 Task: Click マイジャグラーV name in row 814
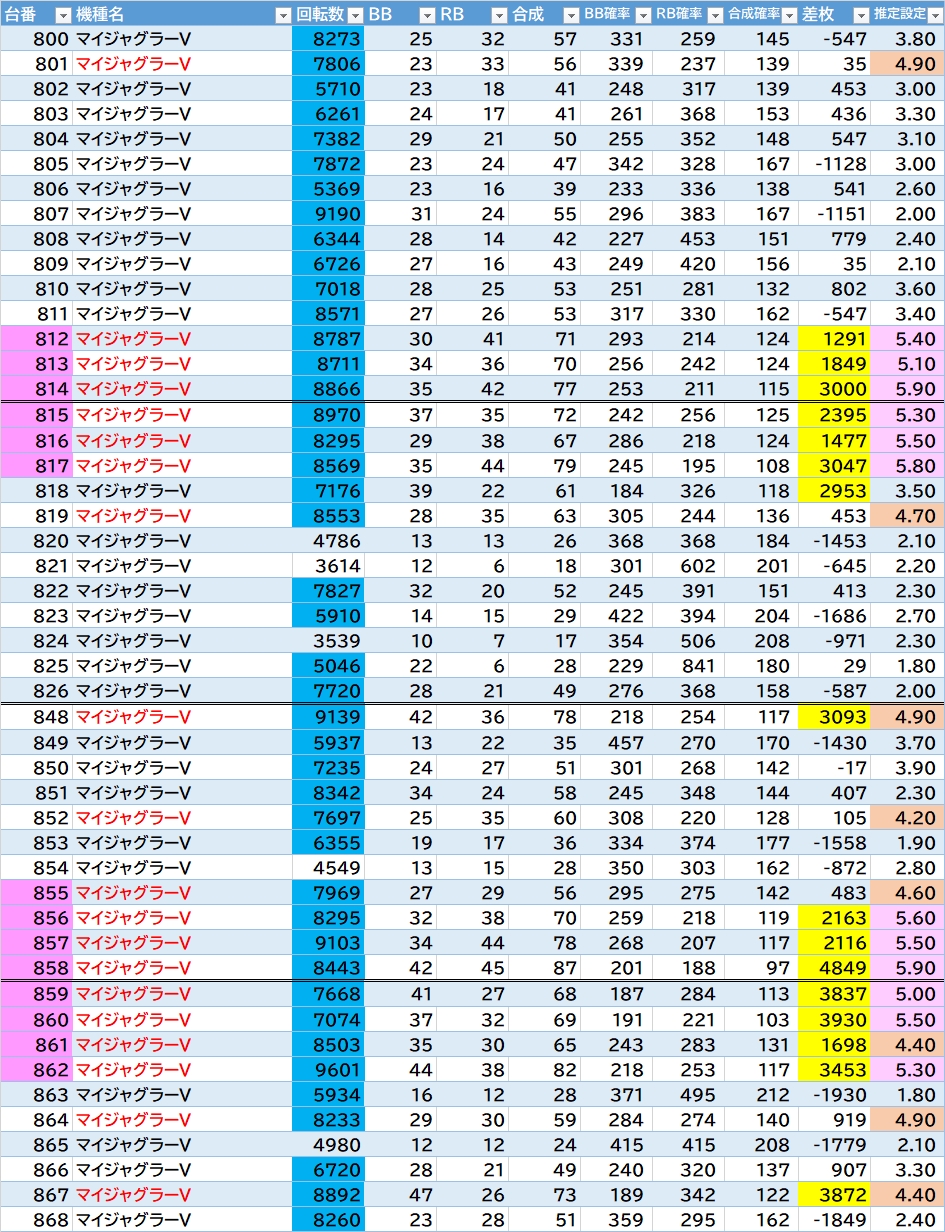point(133,389)
